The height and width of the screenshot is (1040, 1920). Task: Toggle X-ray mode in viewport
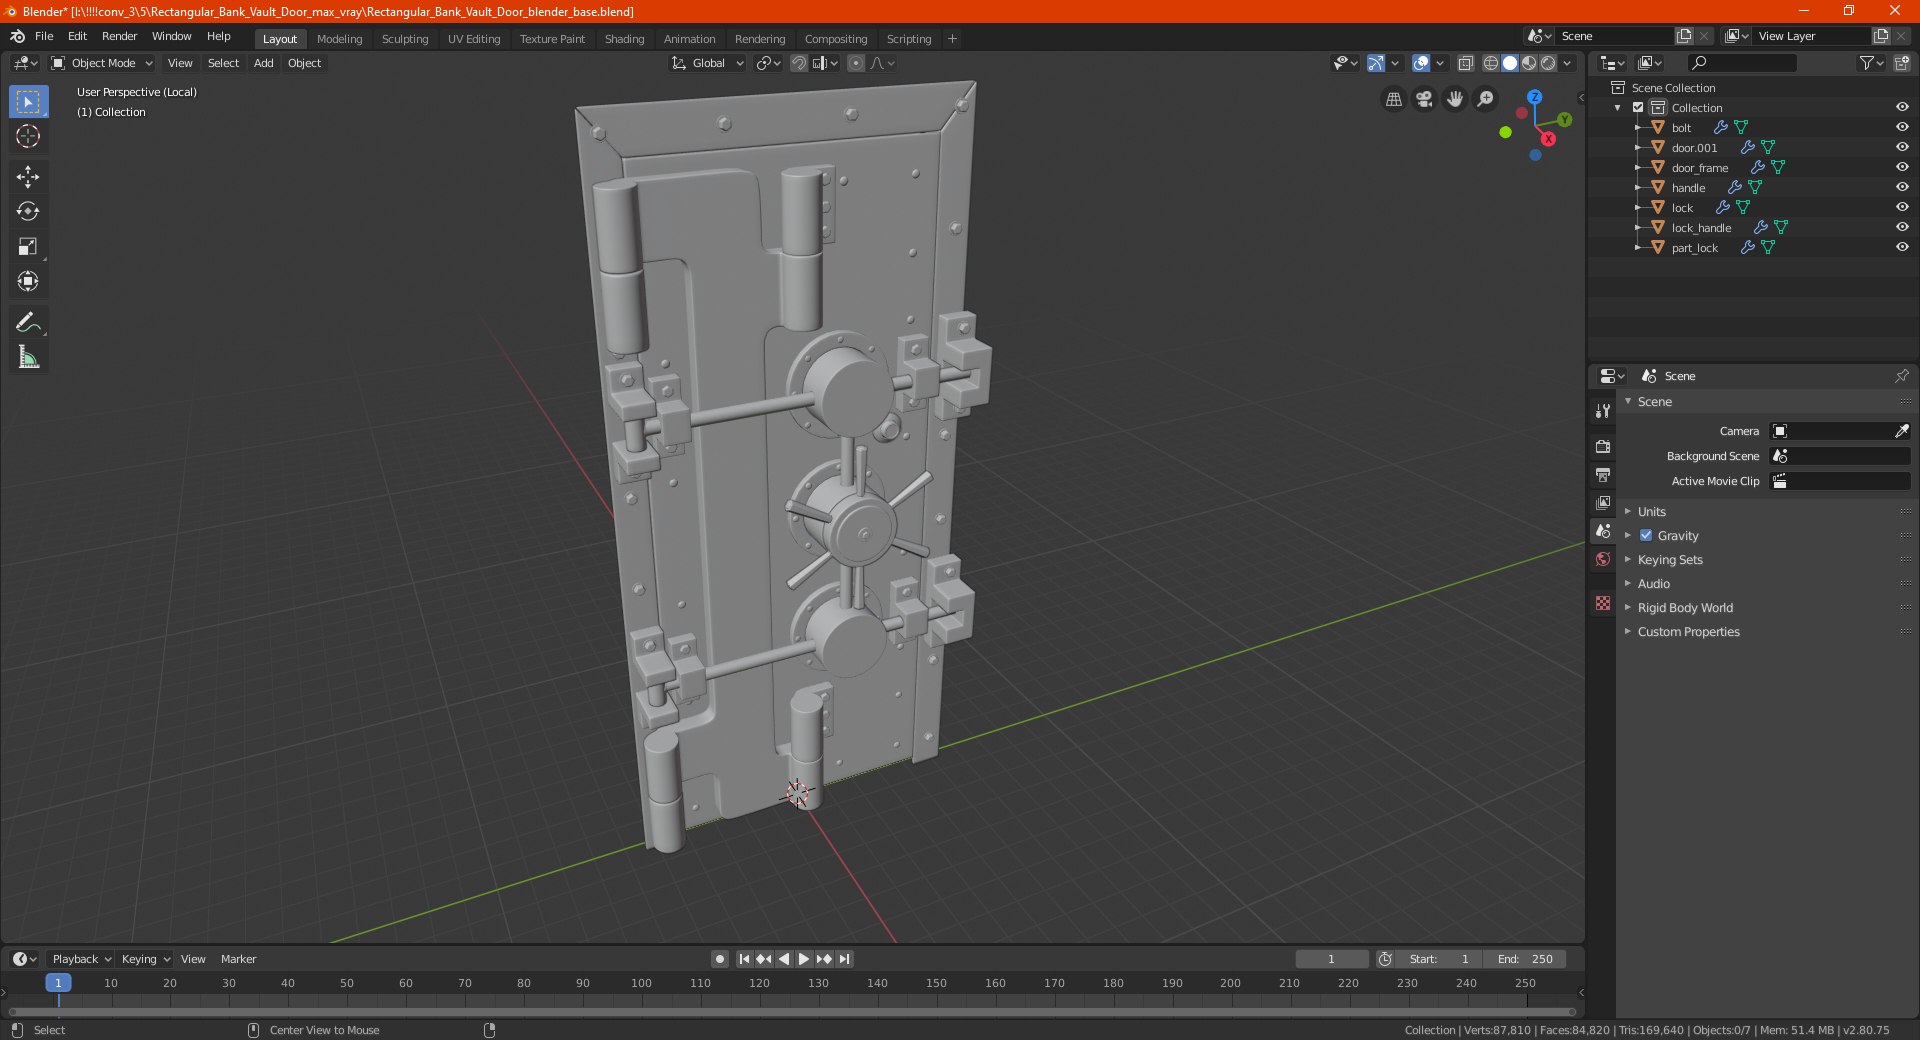(1465, 63)
